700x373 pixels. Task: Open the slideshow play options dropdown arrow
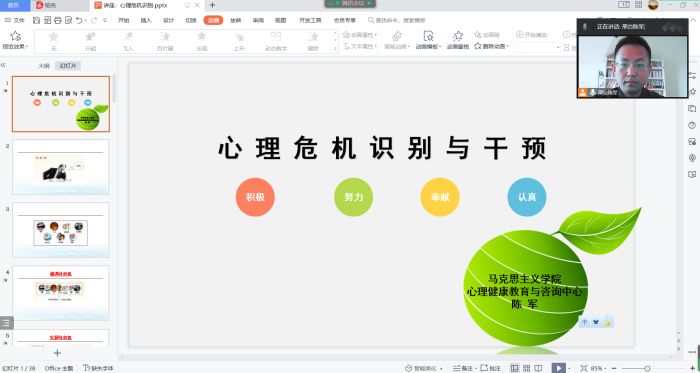tap(569, 369)
